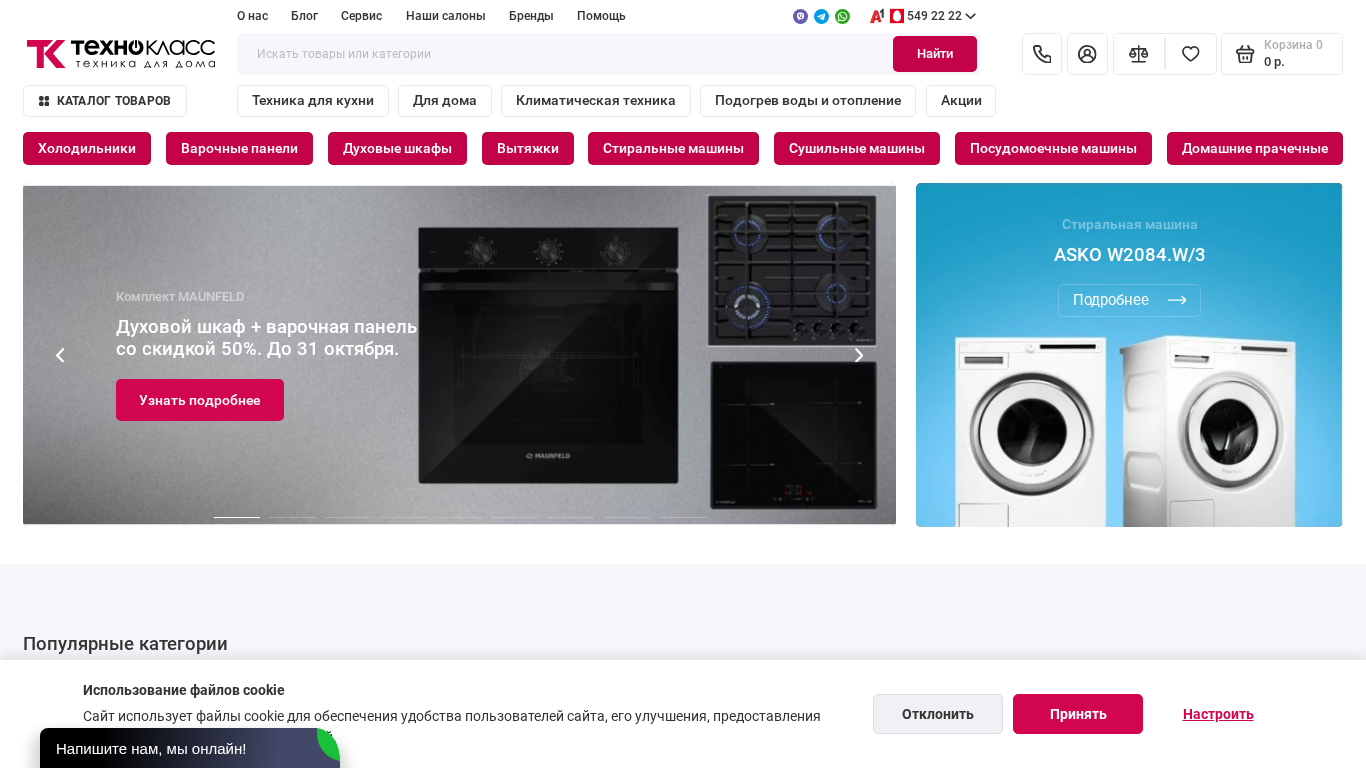Open the user account profile icon
1366x768 pixels.
1087,54
